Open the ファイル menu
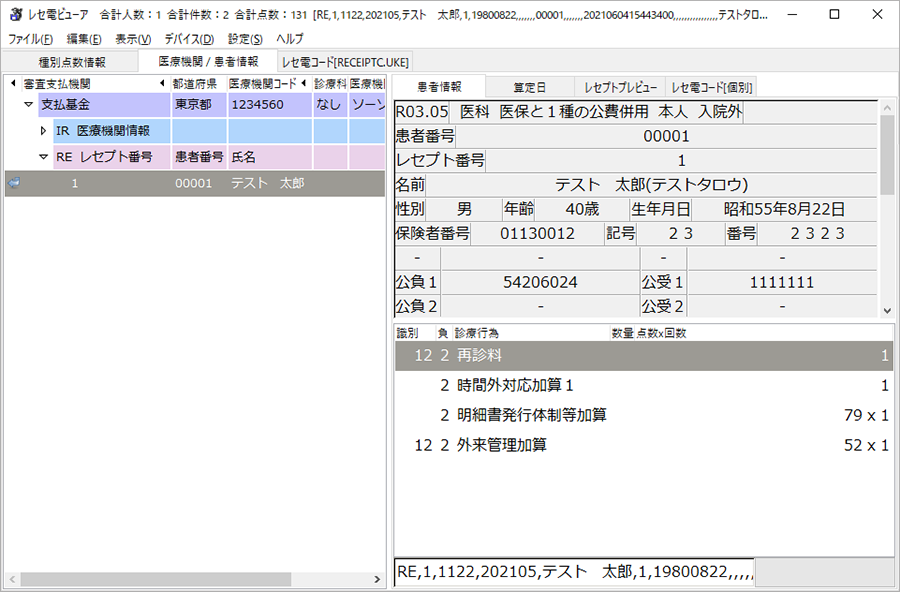The width and height of the screenshot is (900, 592). [31, 39]
